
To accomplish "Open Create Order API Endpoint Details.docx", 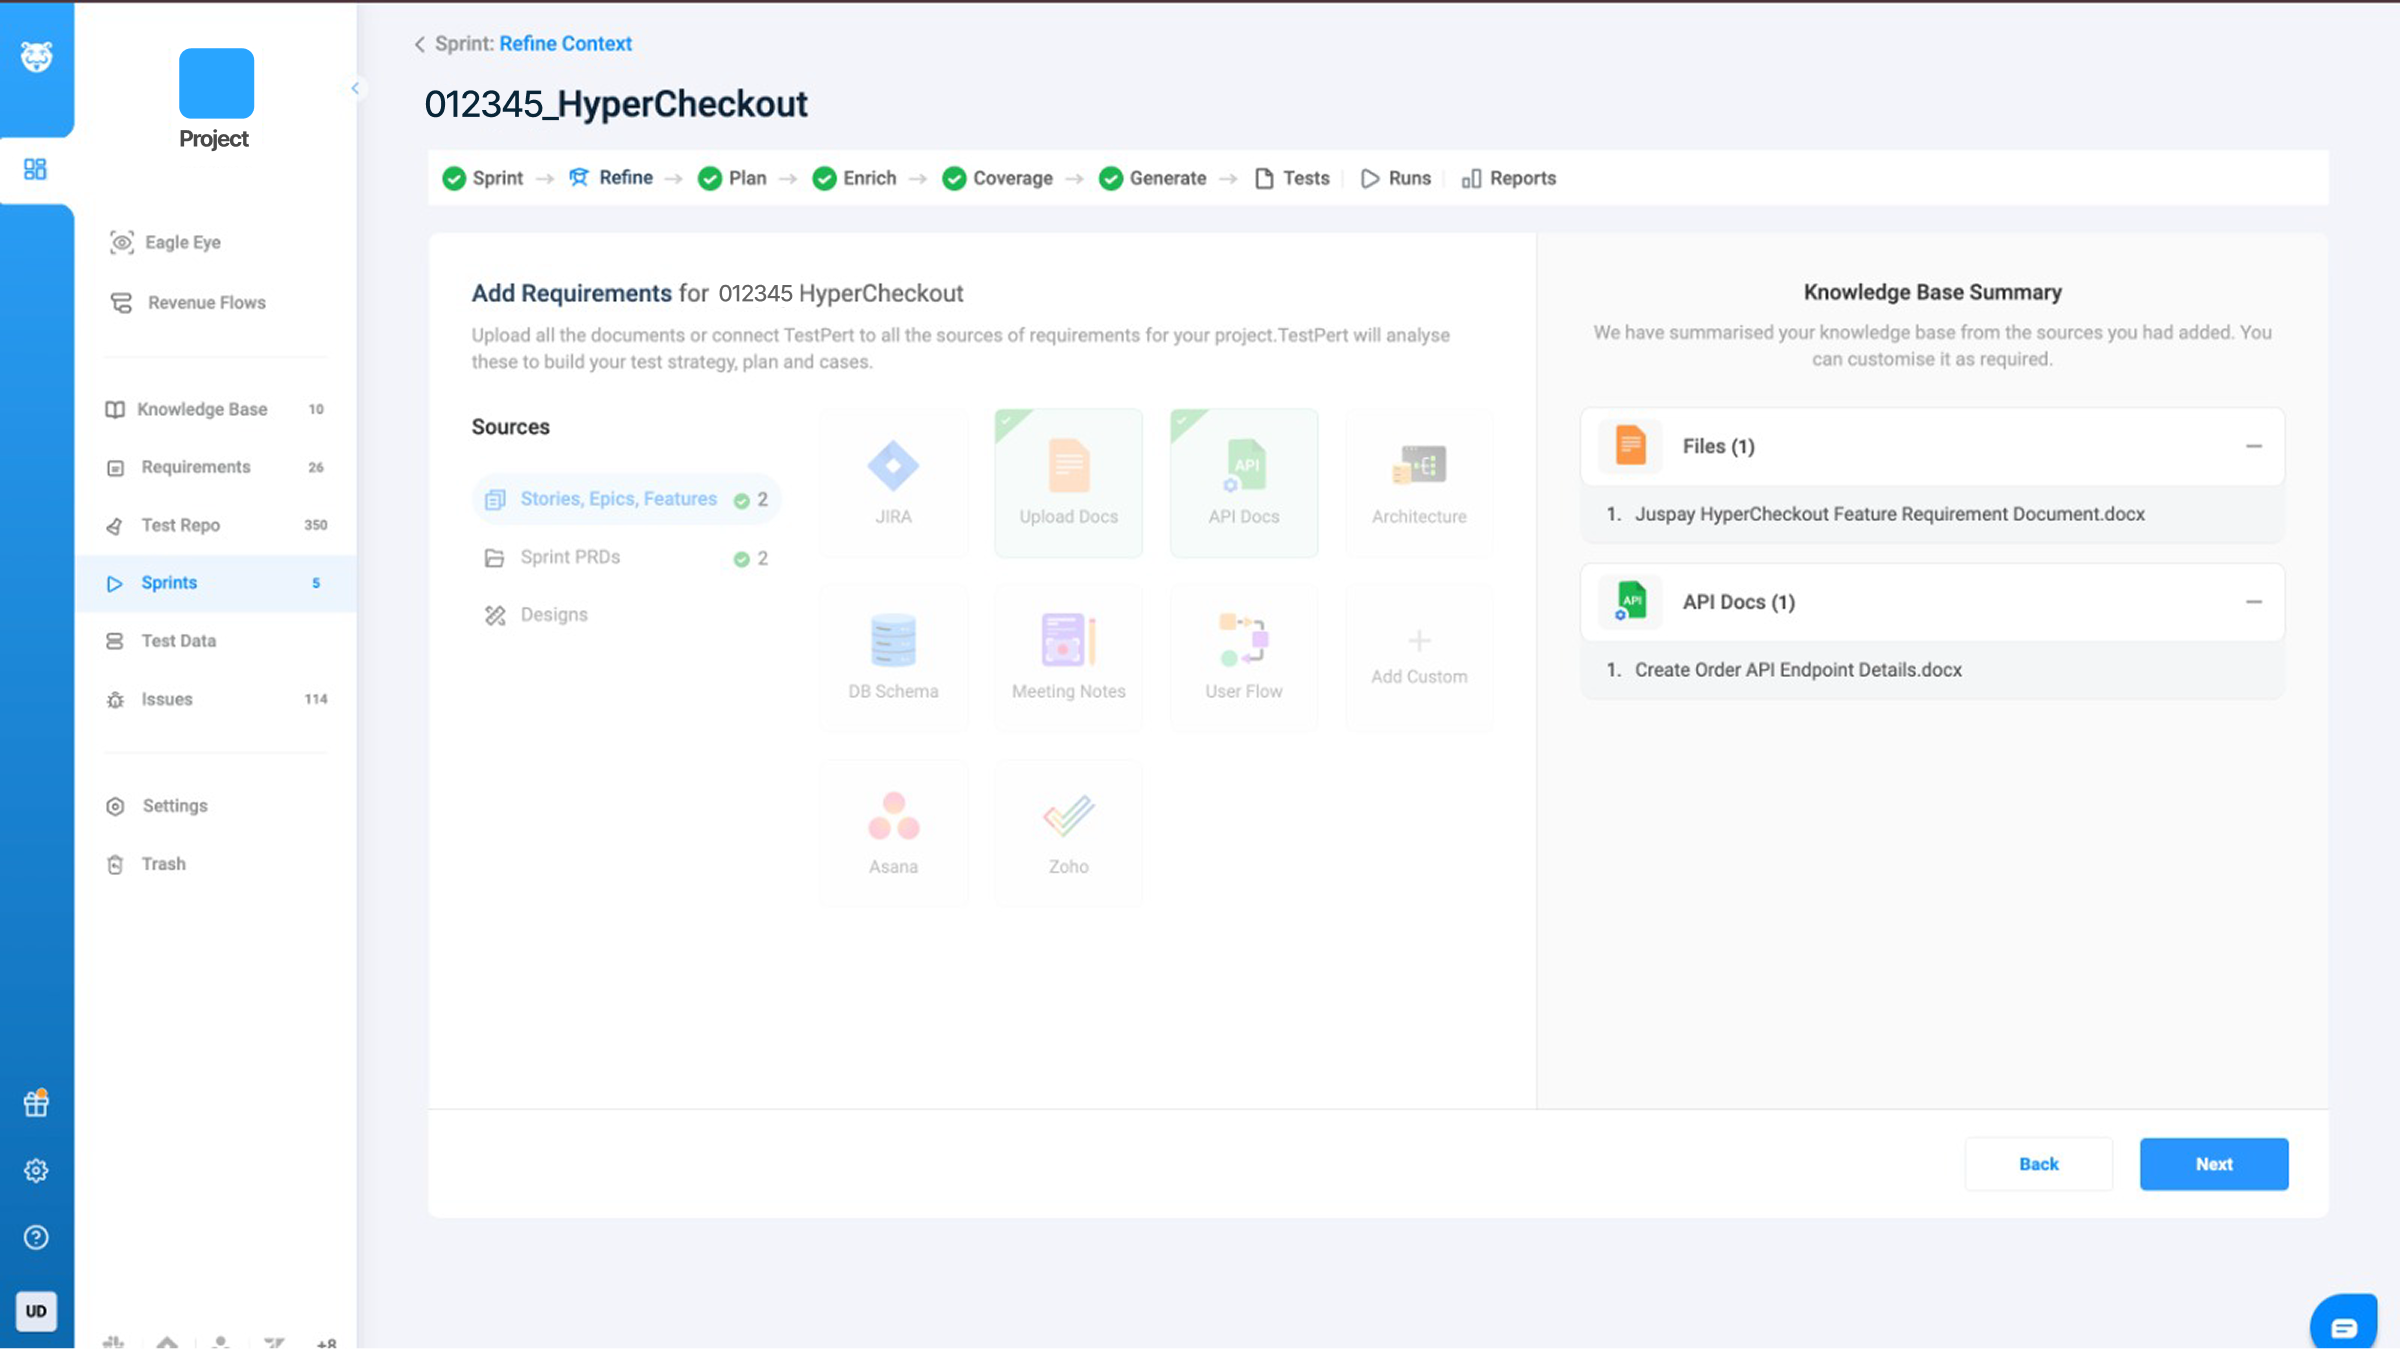I will point(1798,670).
